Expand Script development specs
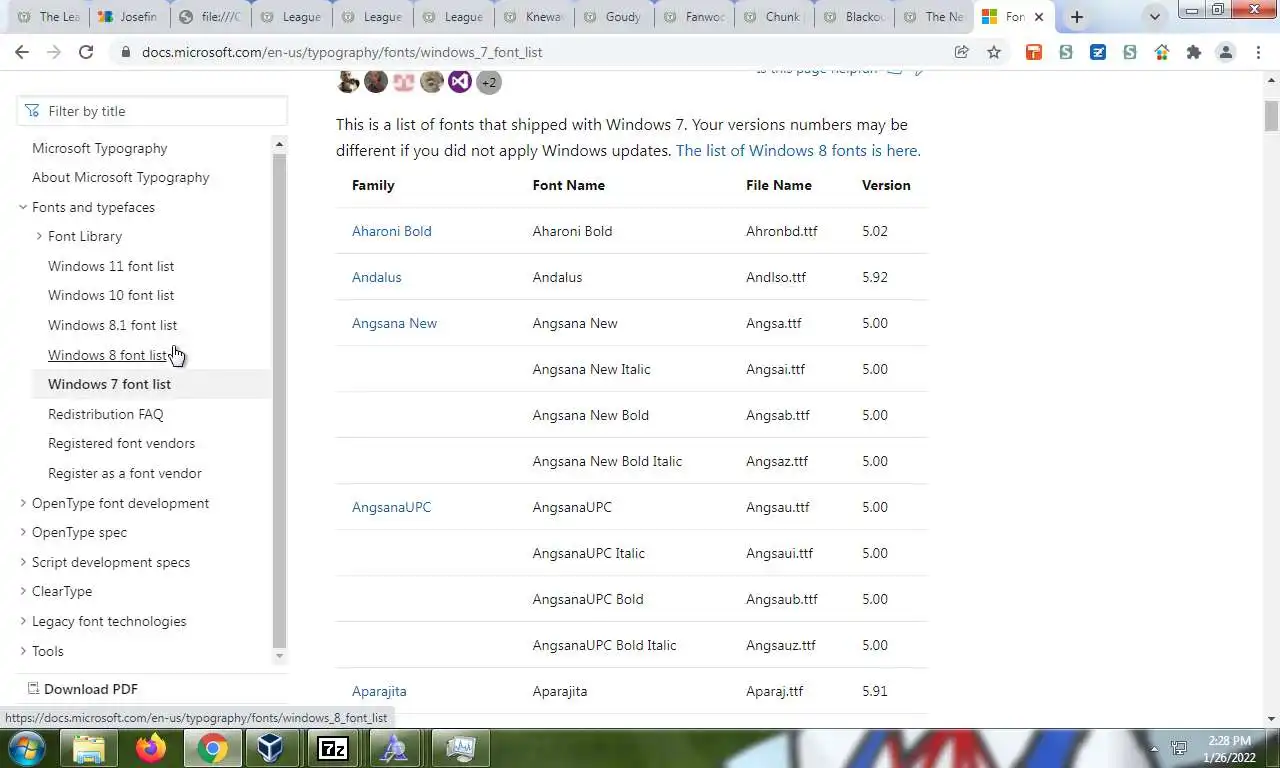 pyautogui.click(x=23, y=562)
